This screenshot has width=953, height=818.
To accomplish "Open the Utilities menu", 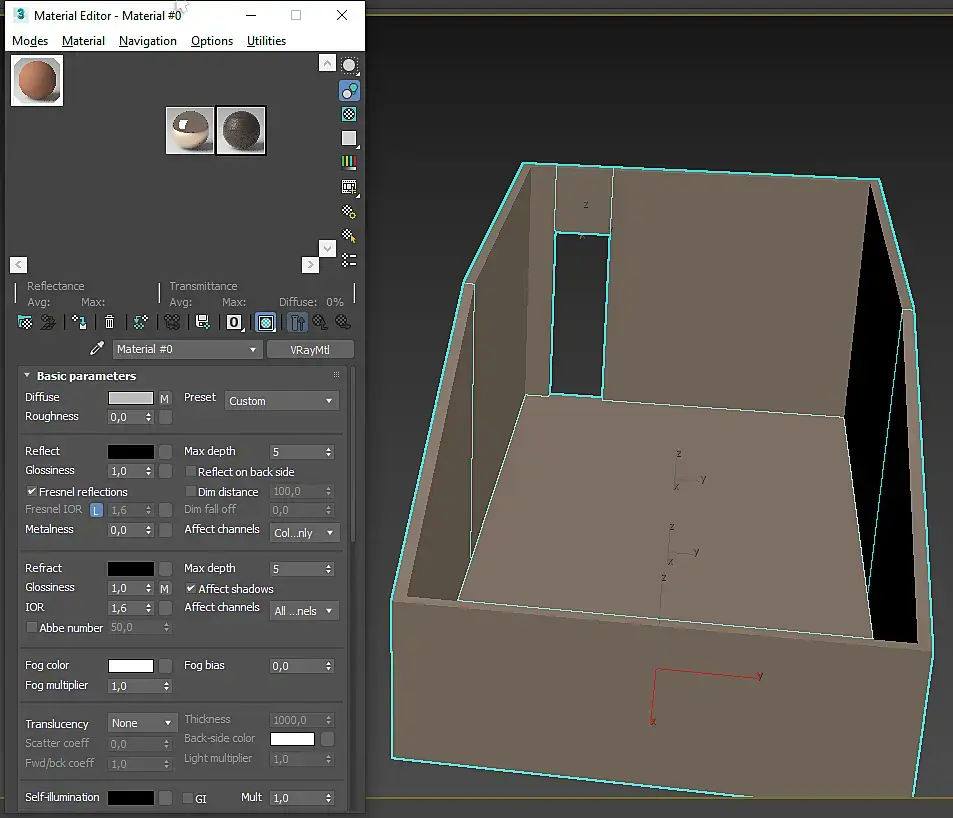I will click(x=266, y=41).
